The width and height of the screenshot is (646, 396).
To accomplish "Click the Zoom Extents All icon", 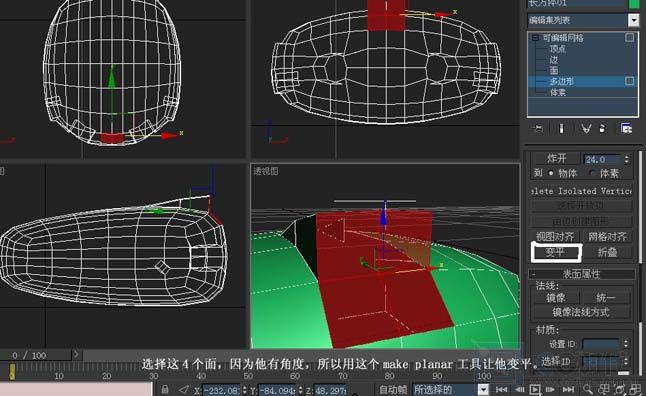I will click(635, 389).
